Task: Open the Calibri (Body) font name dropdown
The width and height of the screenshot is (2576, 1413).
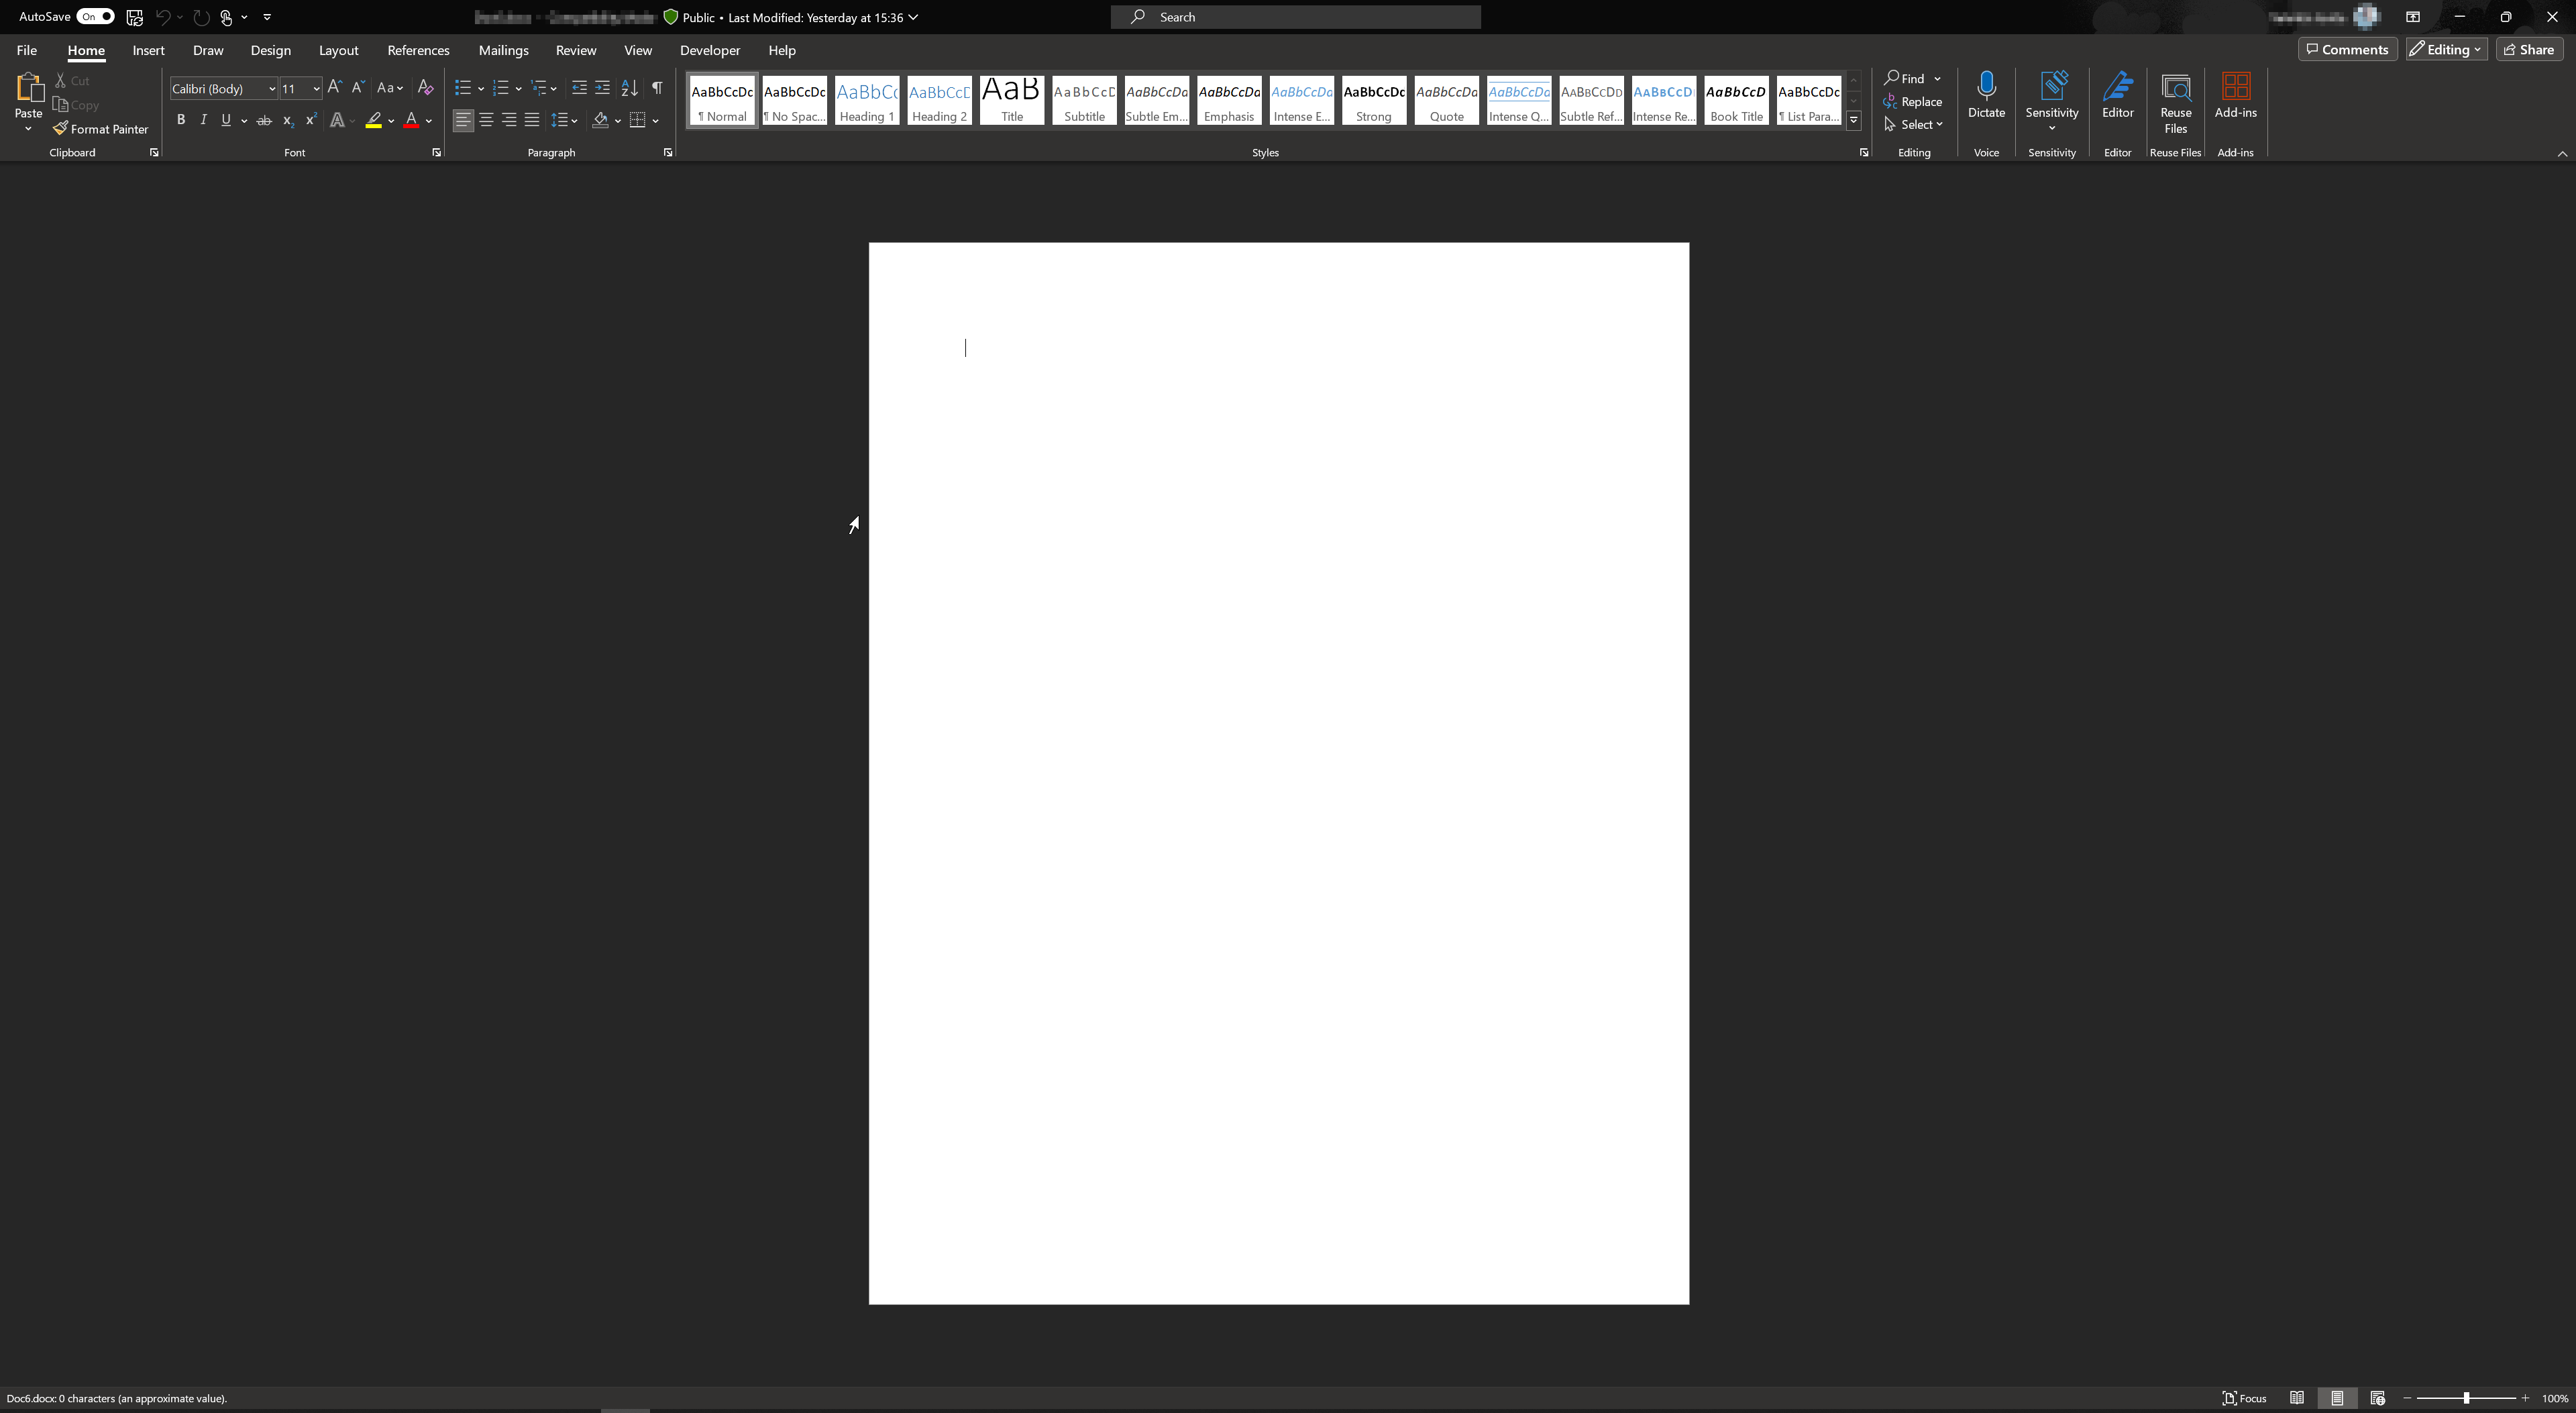Action: pos(271,89)
